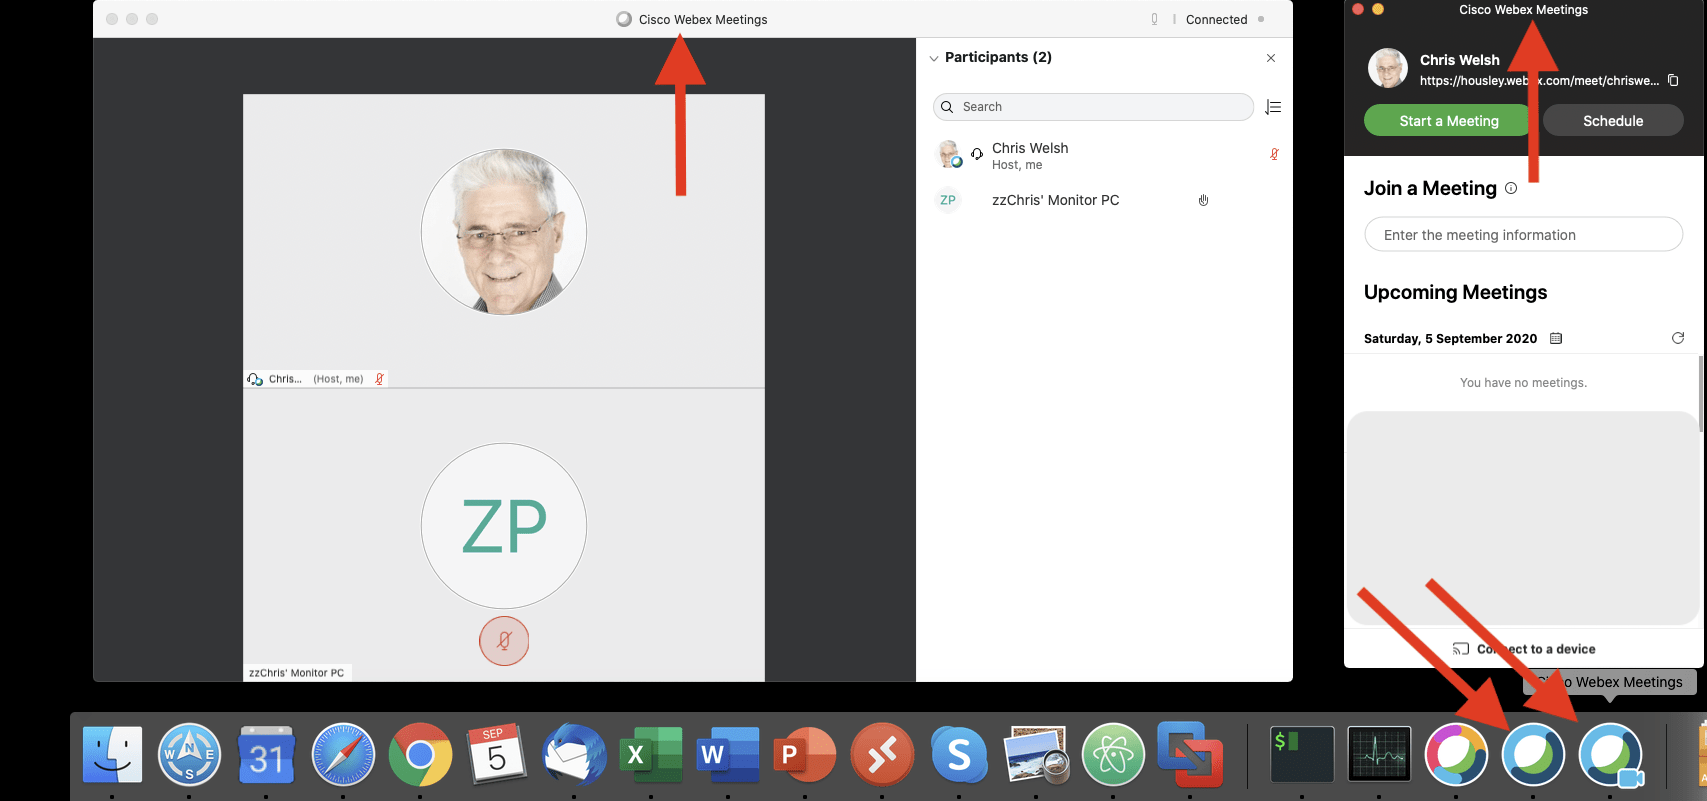Unmute zzChris' Monitor PC with the red mic button
Screen dimensions: 1707x801
504,641
